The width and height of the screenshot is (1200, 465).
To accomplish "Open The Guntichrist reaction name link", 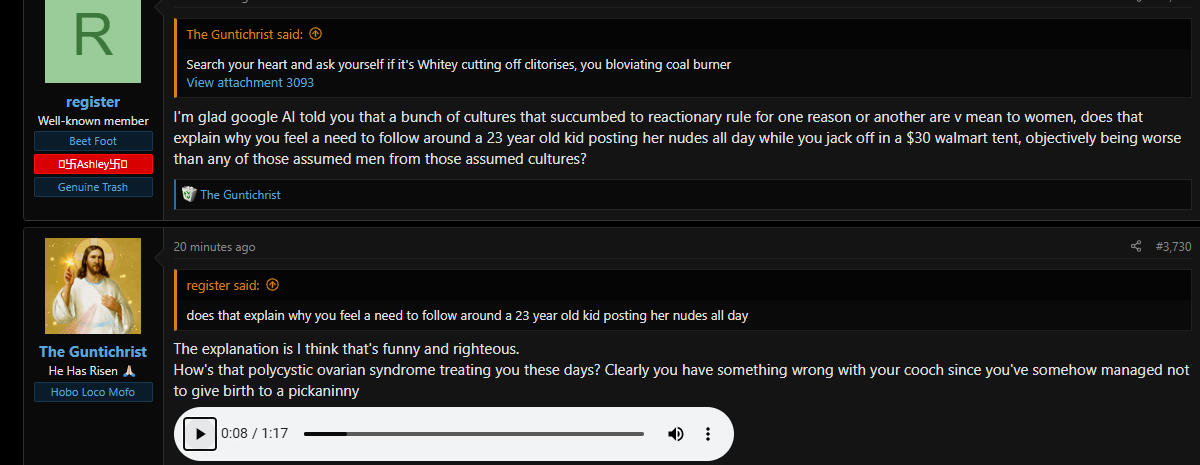I will click(x=240, y=195).
